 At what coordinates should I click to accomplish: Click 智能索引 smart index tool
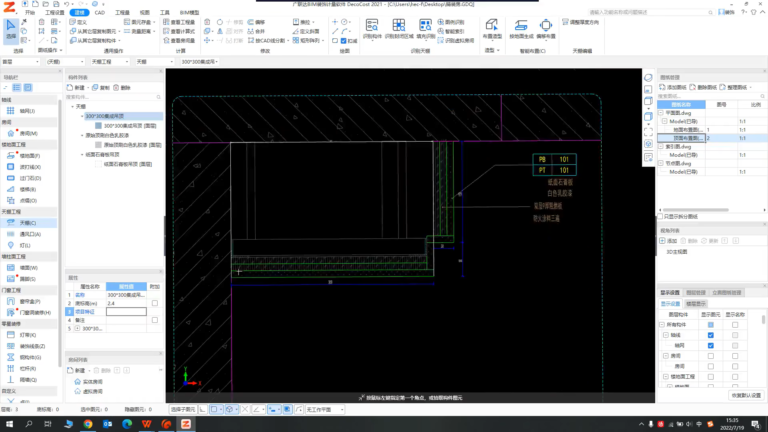click(x=451, y=31)
